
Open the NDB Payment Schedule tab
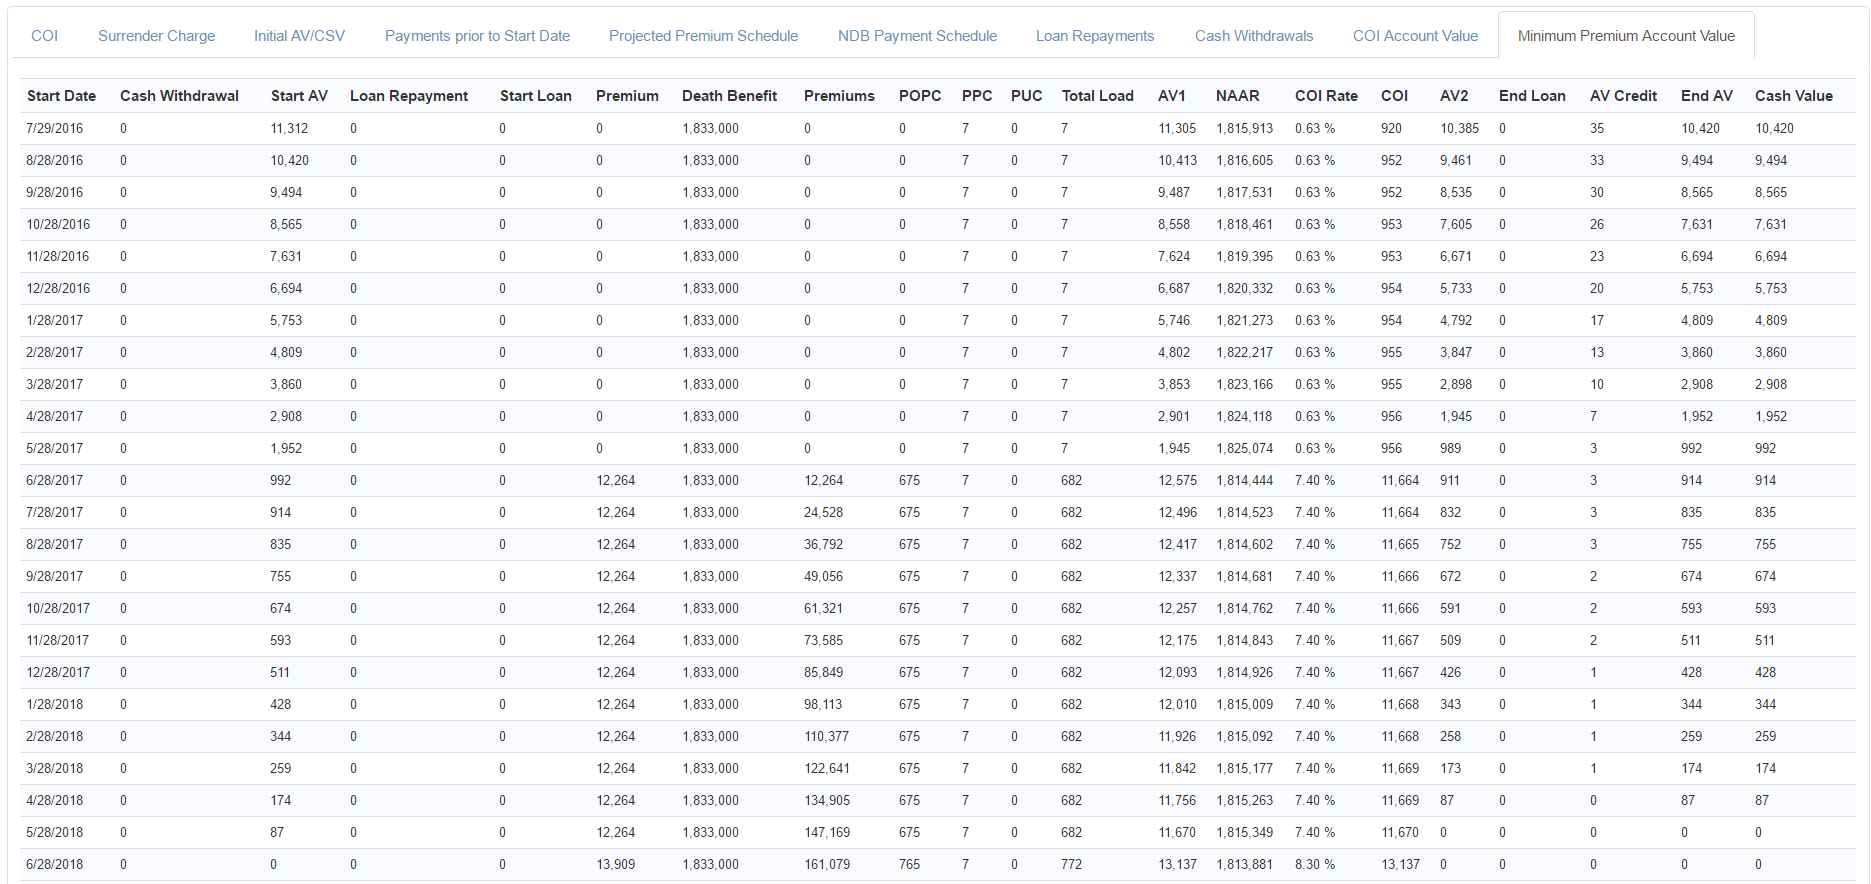(917, 36)
